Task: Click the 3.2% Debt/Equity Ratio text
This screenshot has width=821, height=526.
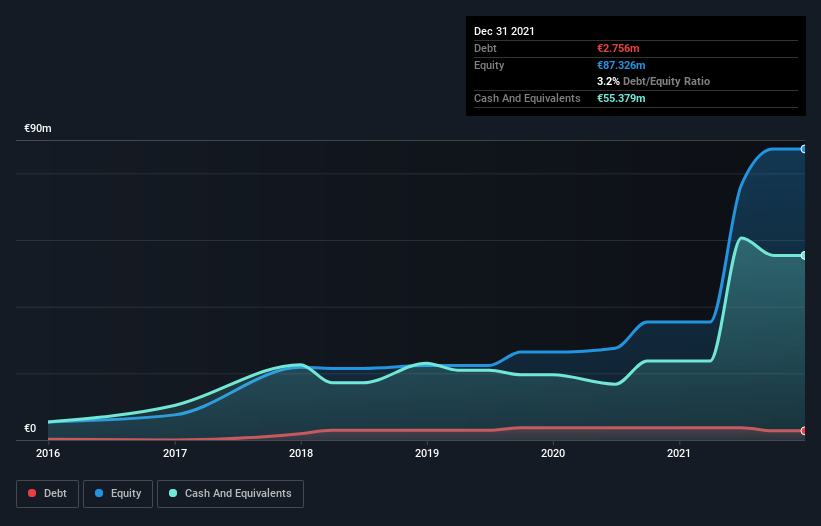Action: 653,82
